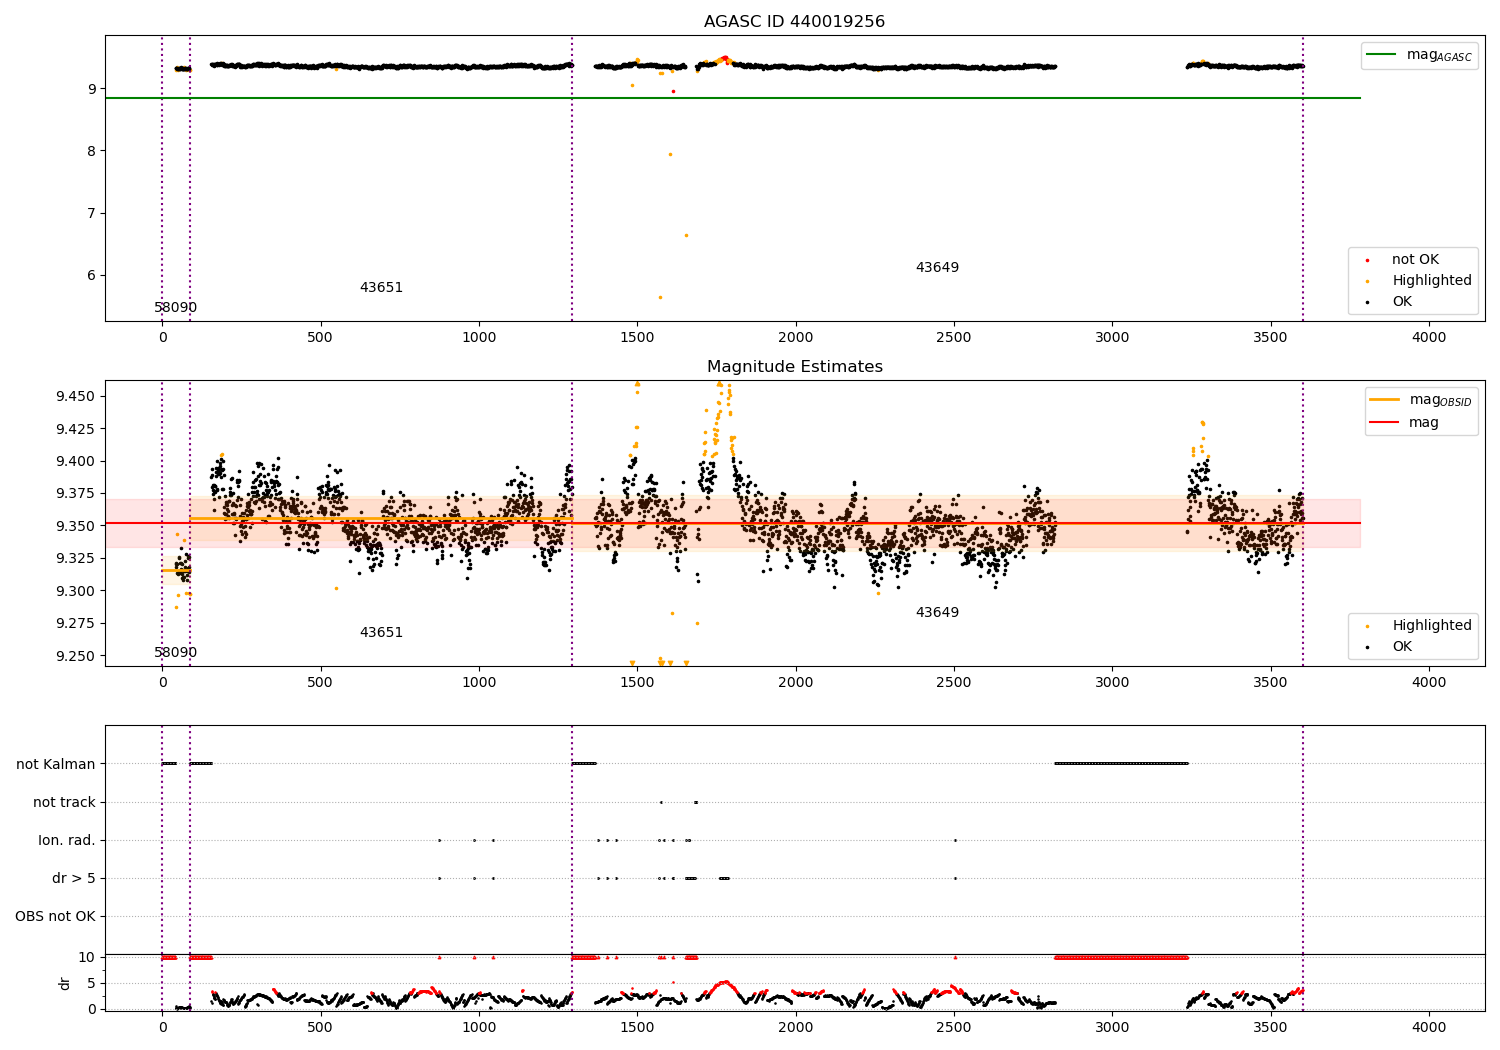
Task: Click the 9.275 y-axis tick label
Action: click(x=76, y=624)
